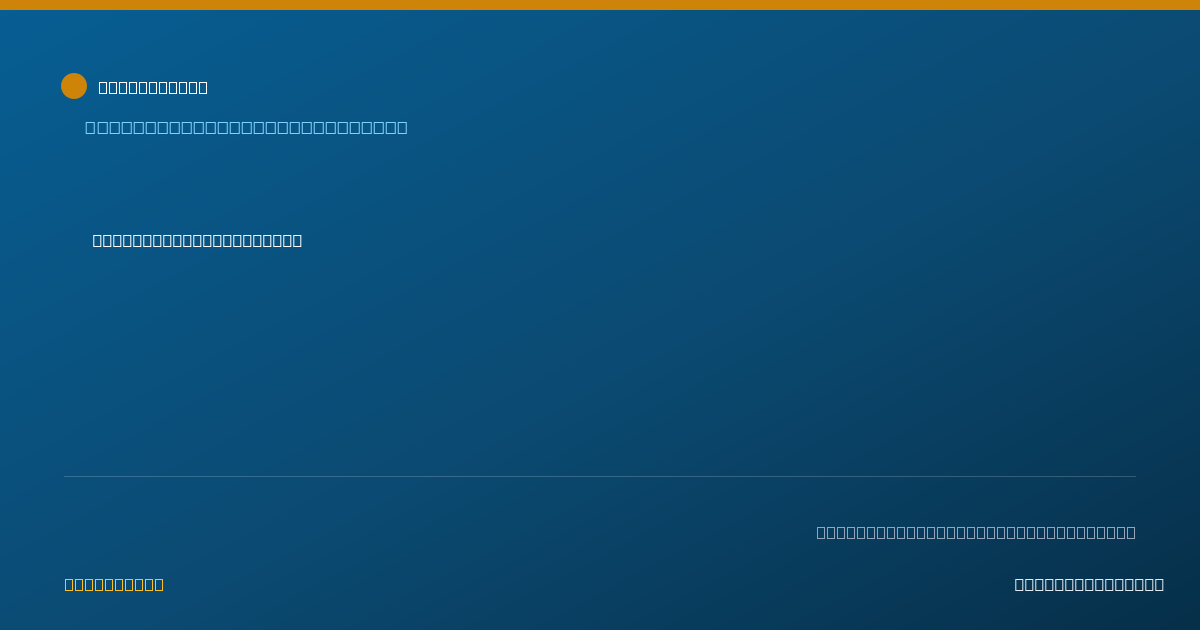The height and width of the screenshot is (630, 1200).
Task: Click the white body text below the subtitle
Action: pyautogui.click(x=197, y=240)
